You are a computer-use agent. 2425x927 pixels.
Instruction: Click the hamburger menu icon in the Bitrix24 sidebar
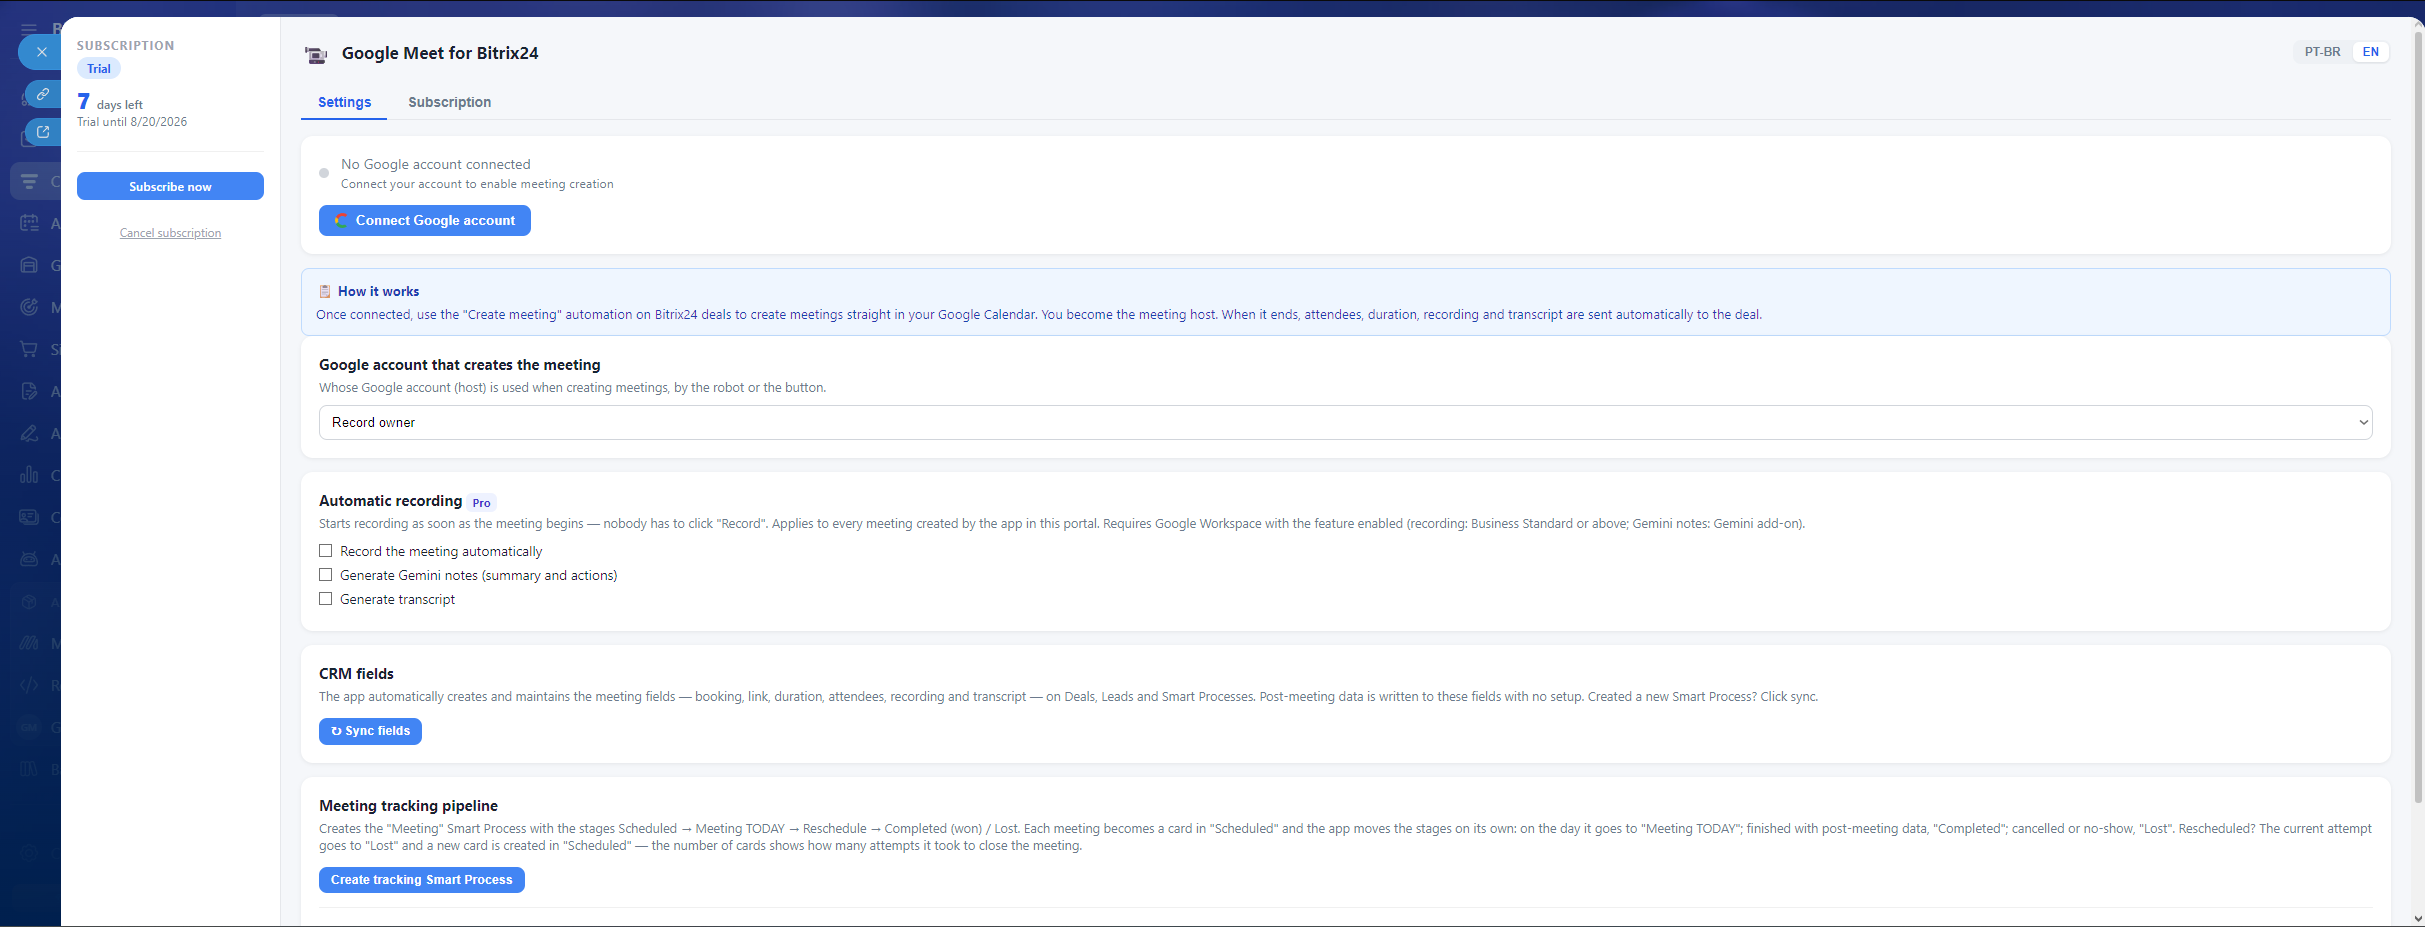point(29,28)
